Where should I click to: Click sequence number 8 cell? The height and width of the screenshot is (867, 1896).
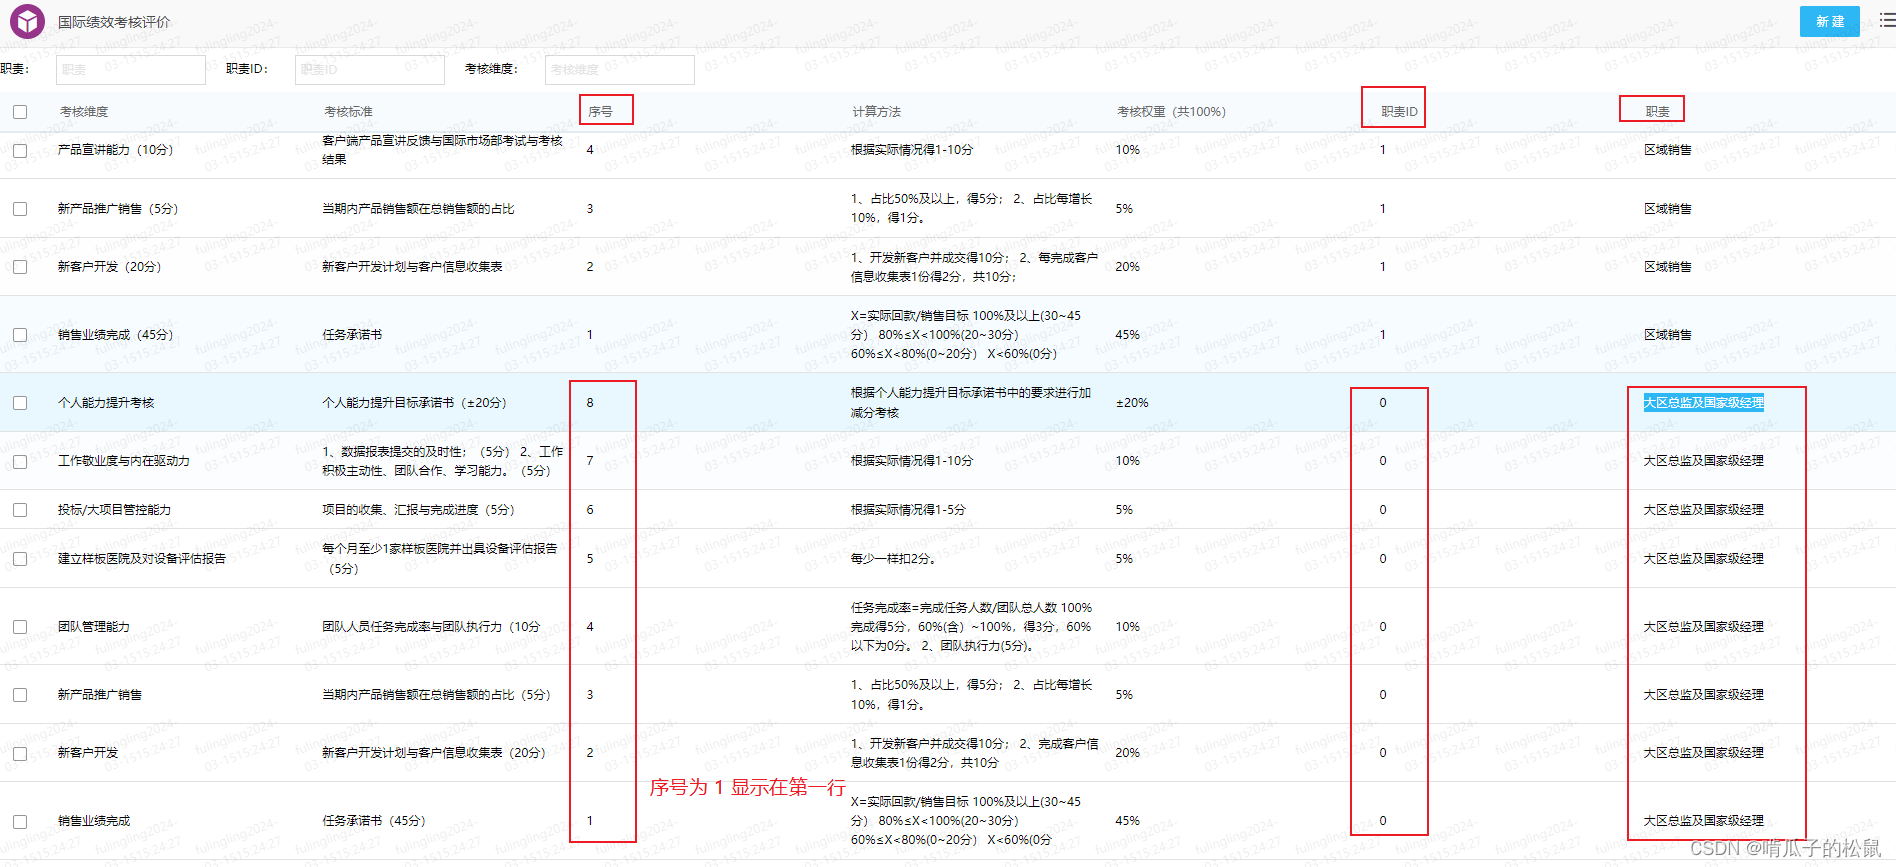click(590, 403)
